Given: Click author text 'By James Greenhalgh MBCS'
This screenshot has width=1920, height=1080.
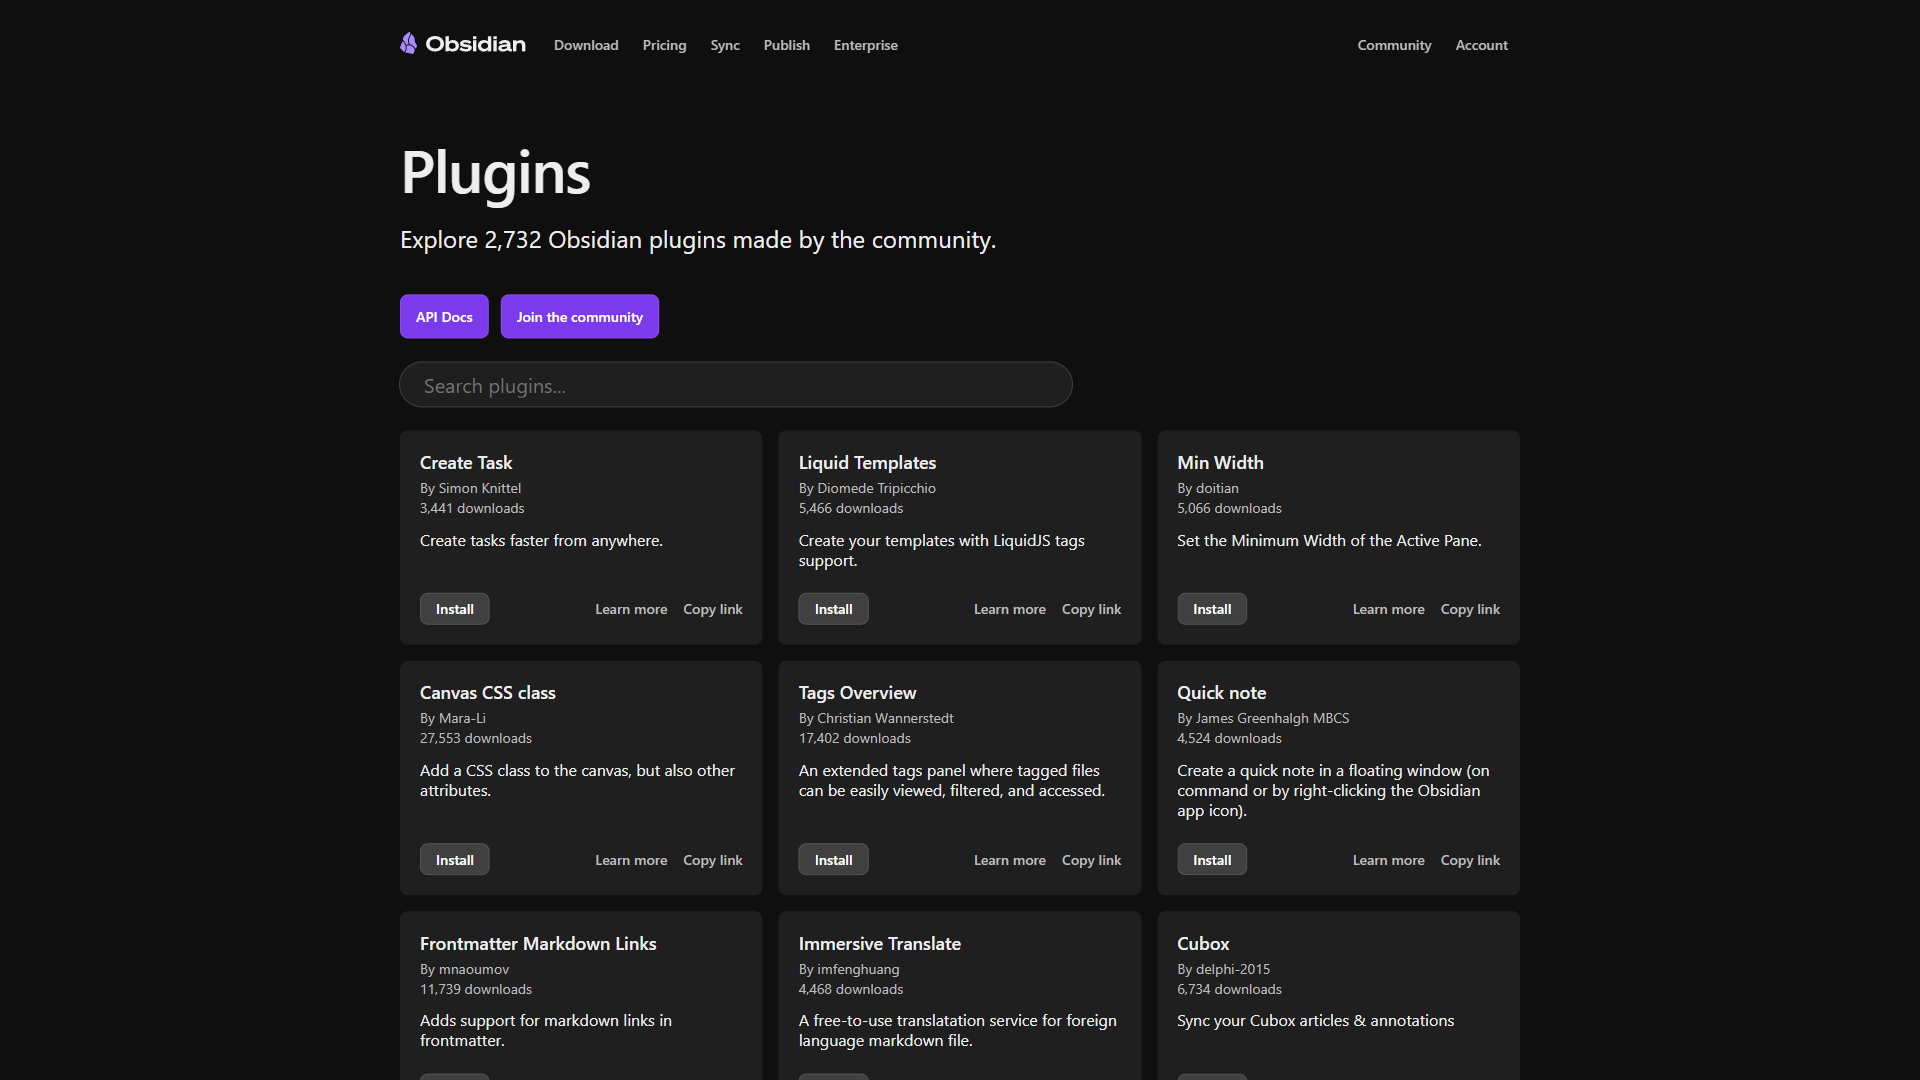Looking at the screenshot, I should click(x=1263, y=718).
